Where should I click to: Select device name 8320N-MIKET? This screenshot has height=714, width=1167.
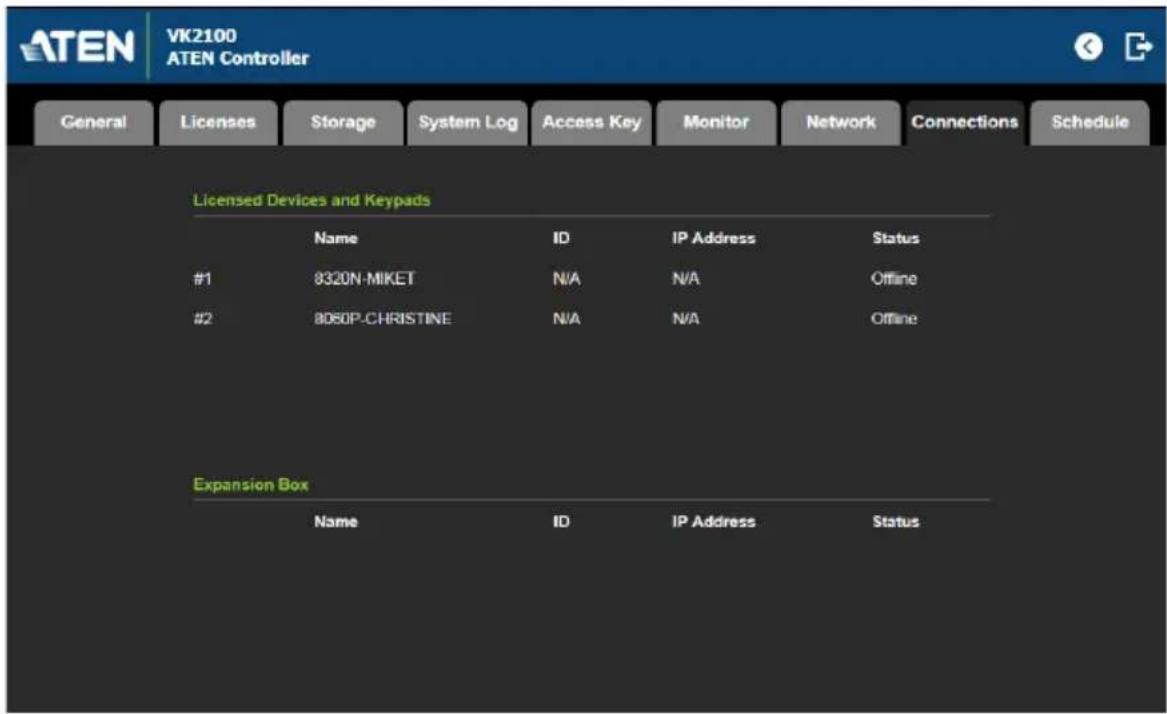(365, 278)
